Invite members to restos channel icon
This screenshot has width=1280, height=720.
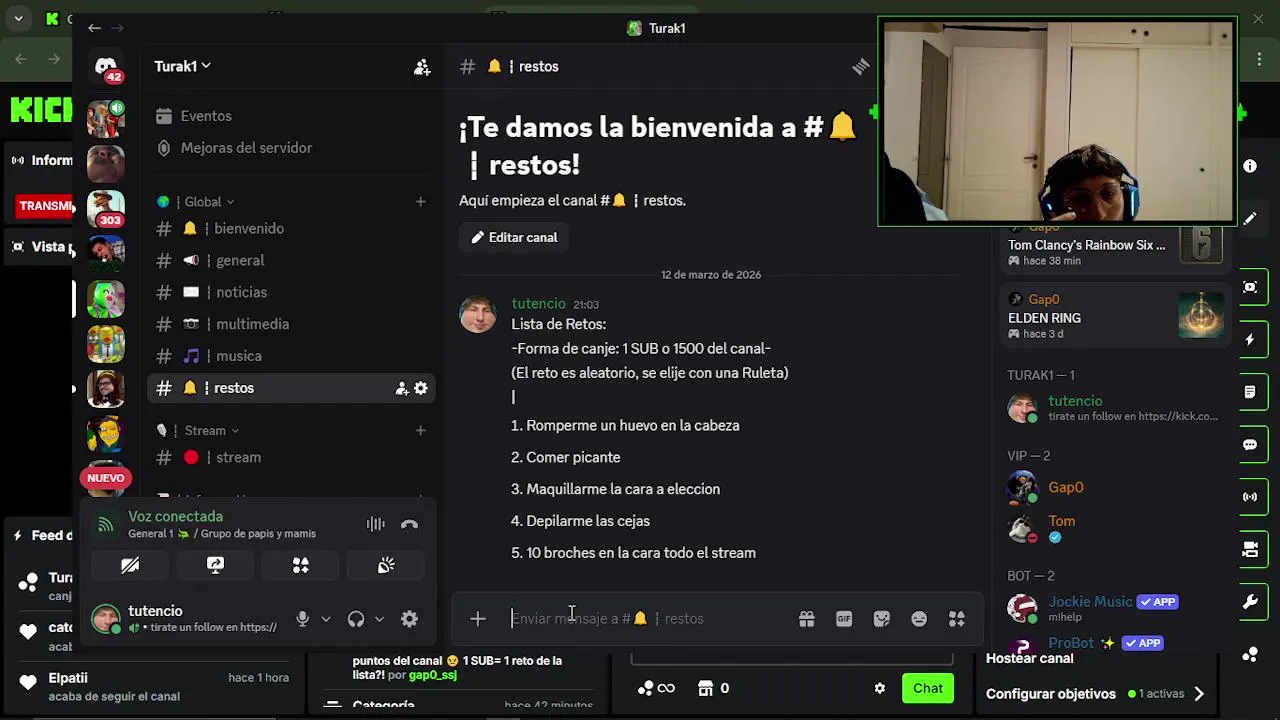[401, 388]
